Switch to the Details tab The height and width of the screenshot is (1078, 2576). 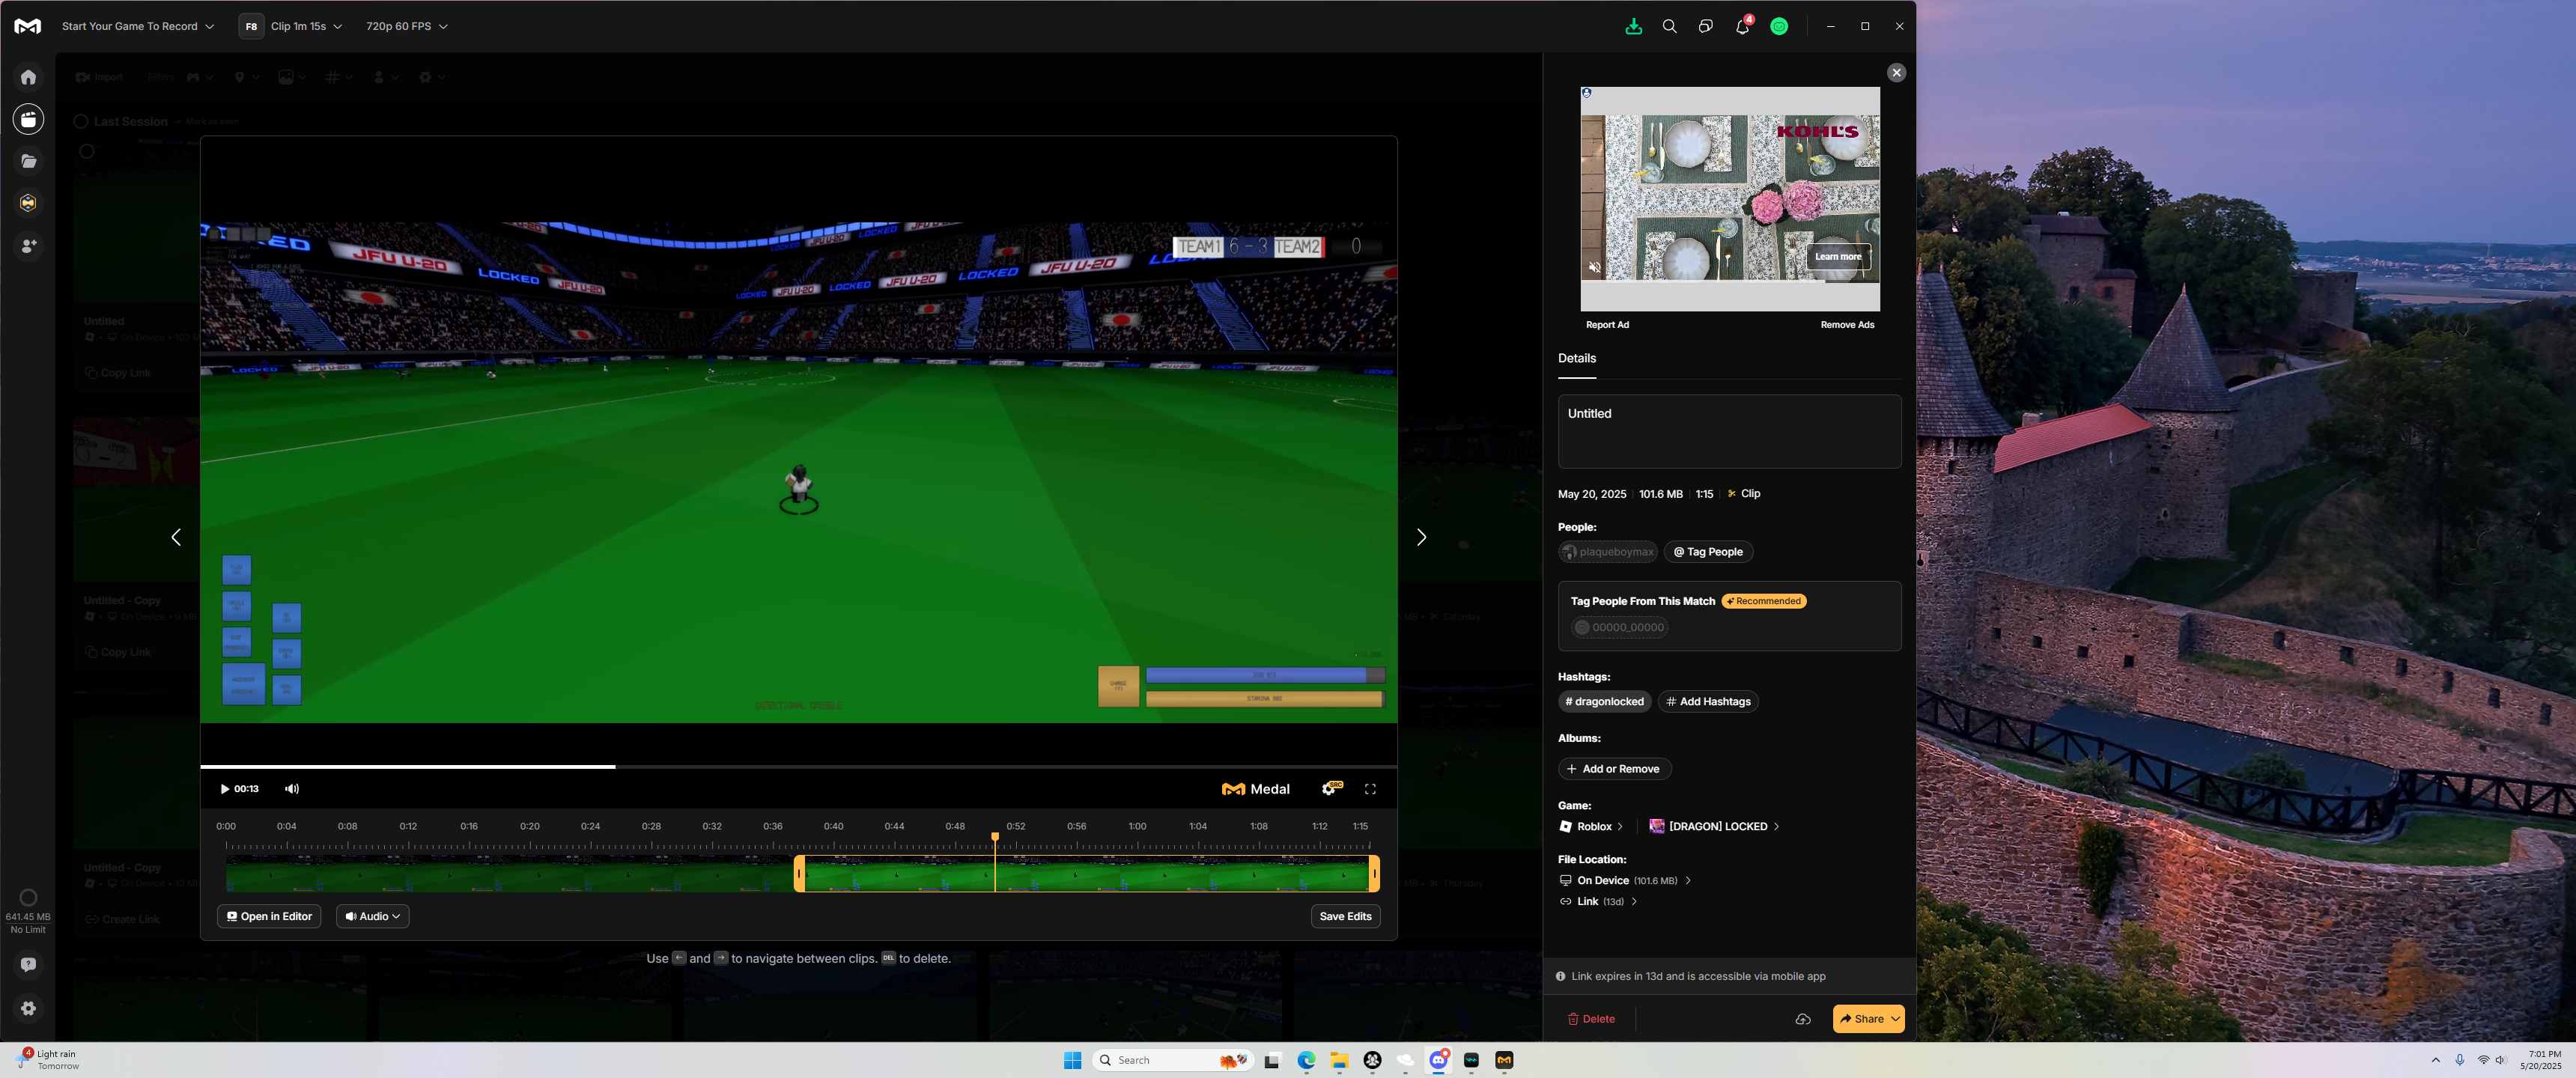pyautogui.click(x=1576, y=358)
